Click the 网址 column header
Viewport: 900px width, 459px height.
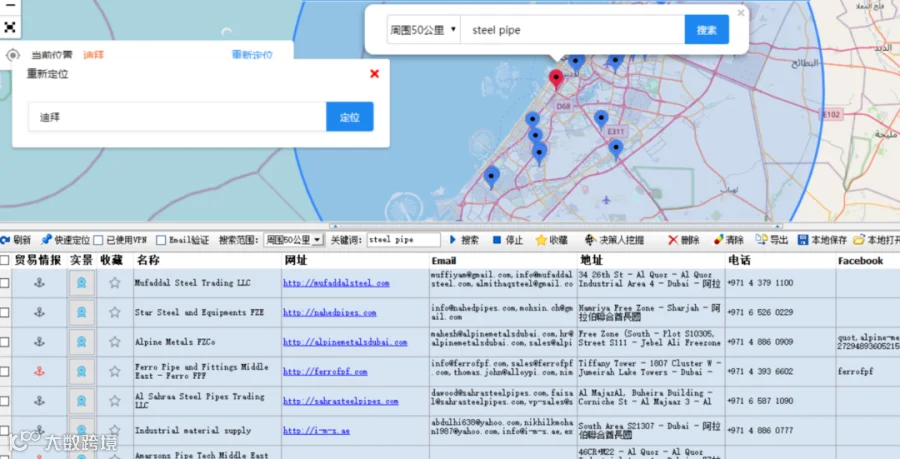(296, 260)
